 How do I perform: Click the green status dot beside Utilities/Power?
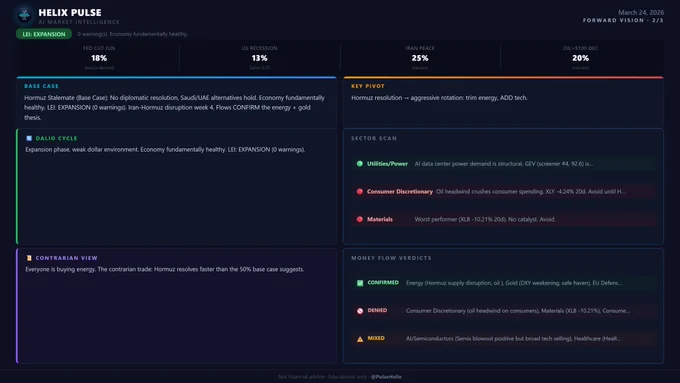point(360,164)
